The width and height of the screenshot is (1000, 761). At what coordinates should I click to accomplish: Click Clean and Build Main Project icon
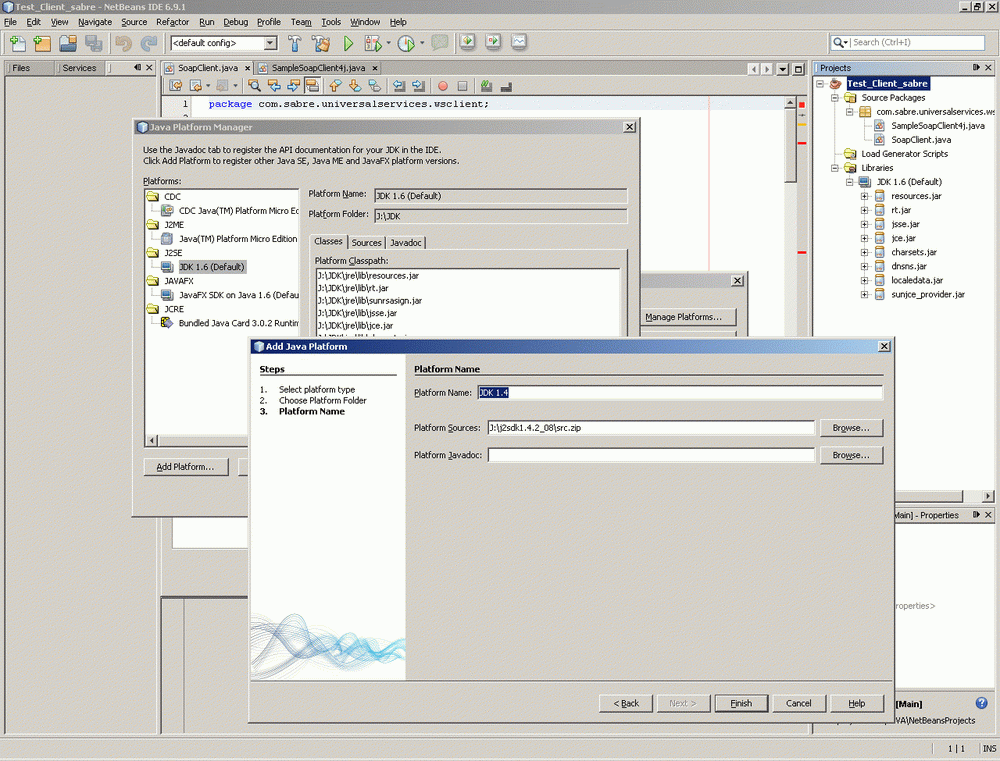click(321, 43)
